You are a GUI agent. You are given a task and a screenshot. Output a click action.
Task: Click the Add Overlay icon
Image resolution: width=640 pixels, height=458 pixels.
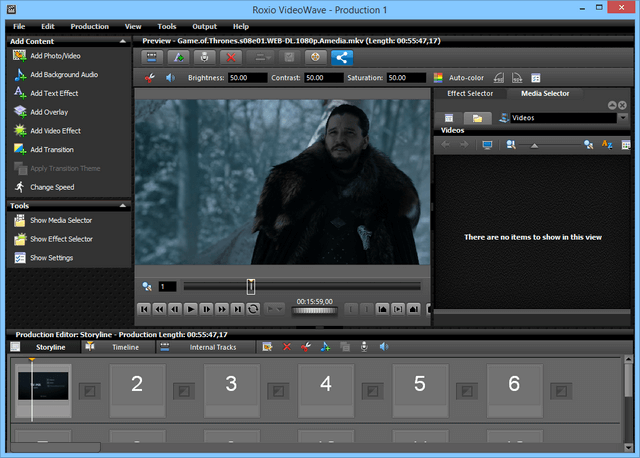pyautogui.click(x=20, y=112)
